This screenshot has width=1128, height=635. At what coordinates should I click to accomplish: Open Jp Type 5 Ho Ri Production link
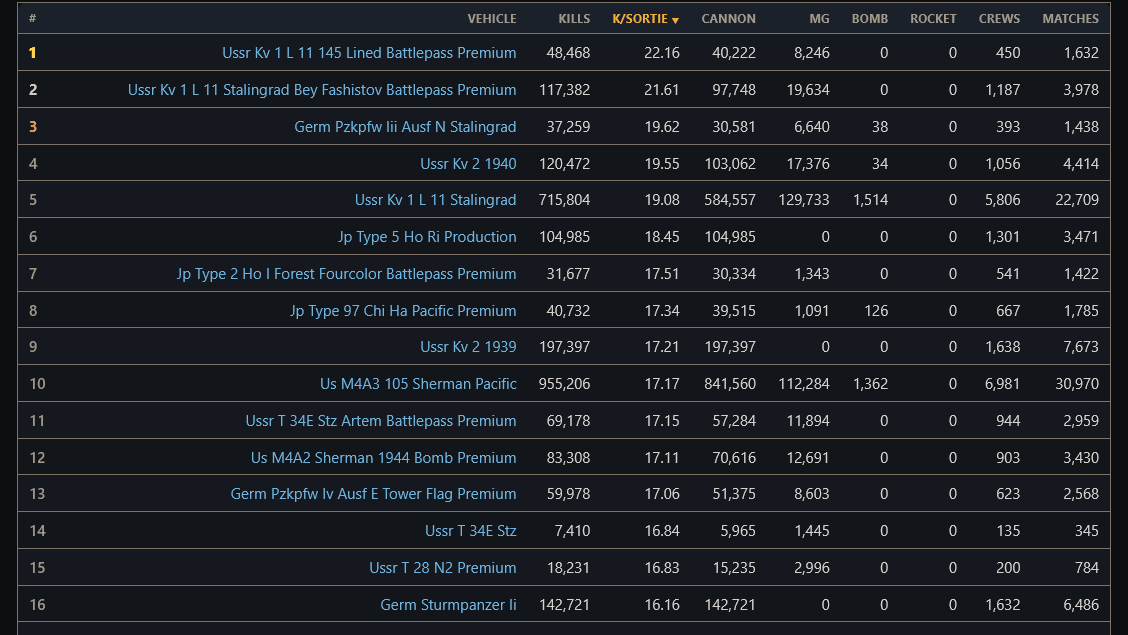427,237
